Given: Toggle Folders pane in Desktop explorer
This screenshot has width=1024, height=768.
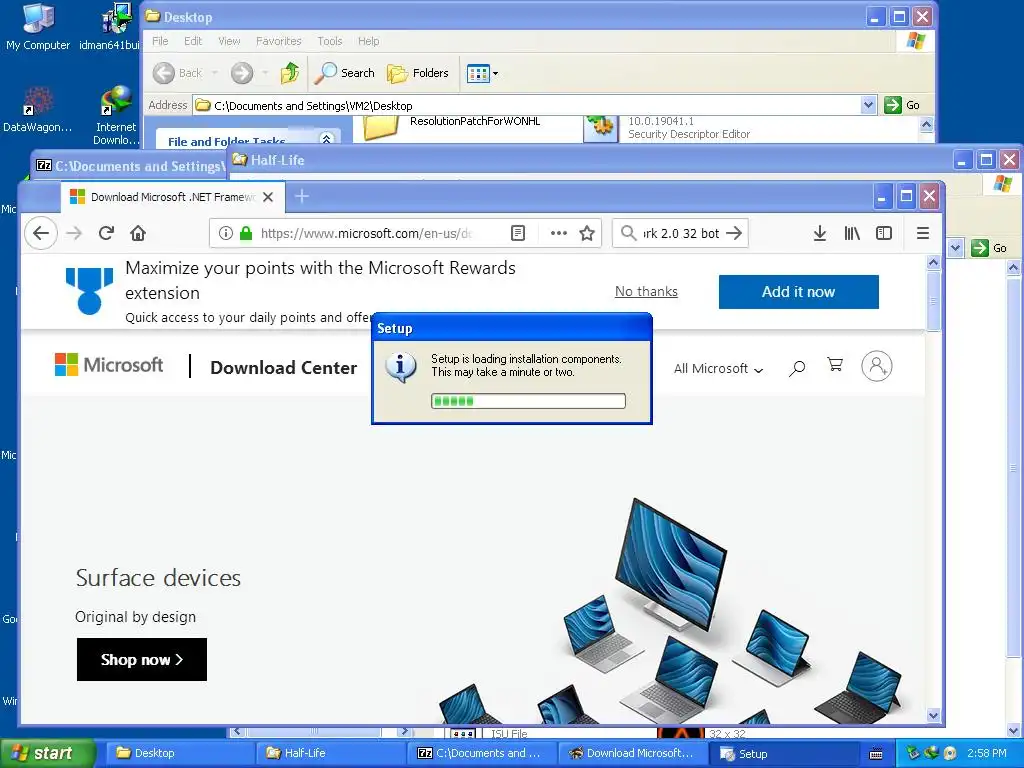Looking at the screenshot, I should [418, 73].
